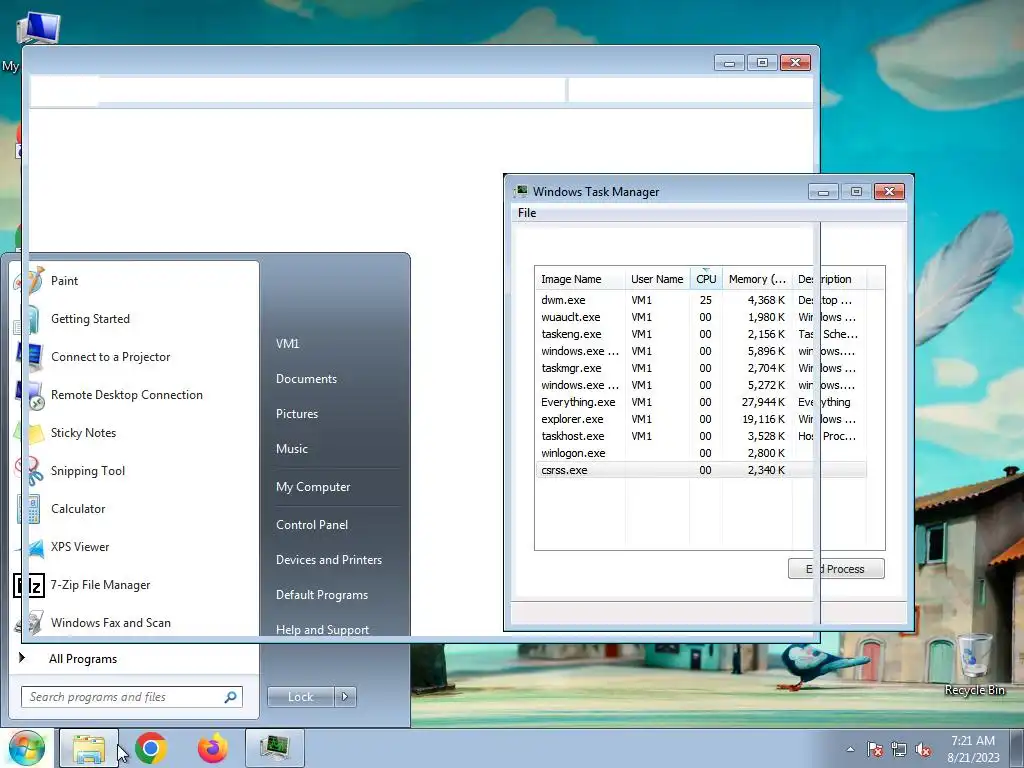Sort processes by Memory column

coord(757,279)
